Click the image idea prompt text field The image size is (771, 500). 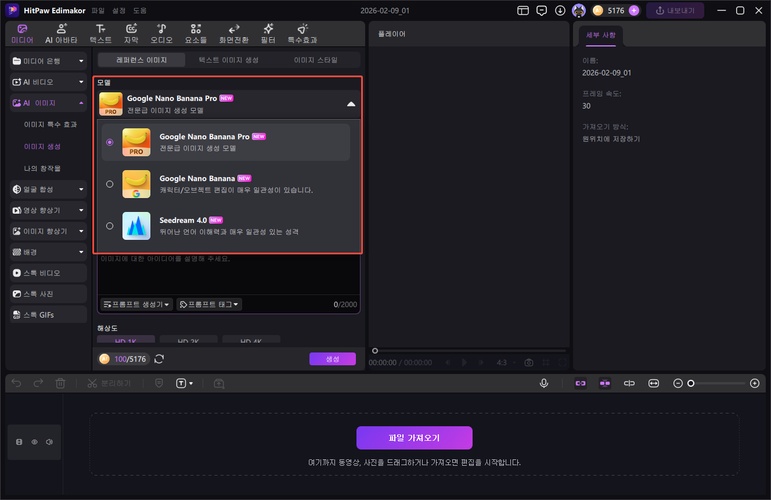[x=229, y=274]
